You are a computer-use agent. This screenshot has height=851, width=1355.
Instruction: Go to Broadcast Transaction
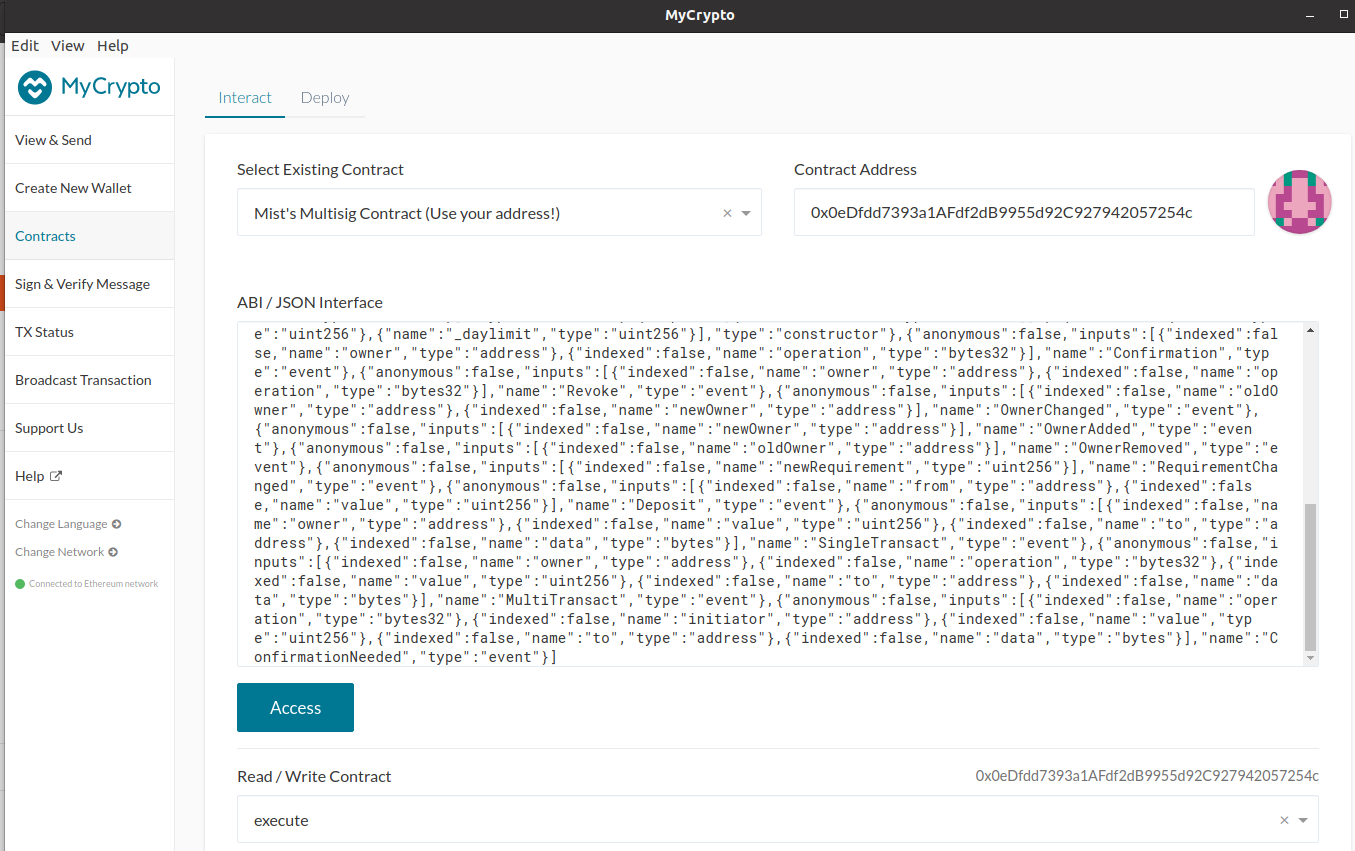[x=90, y=380]
